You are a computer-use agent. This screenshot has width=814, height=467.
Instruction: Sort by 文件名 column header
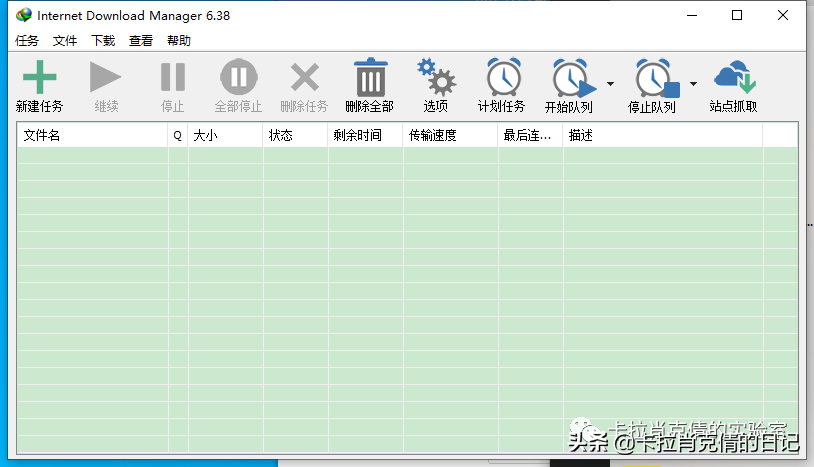92,135
